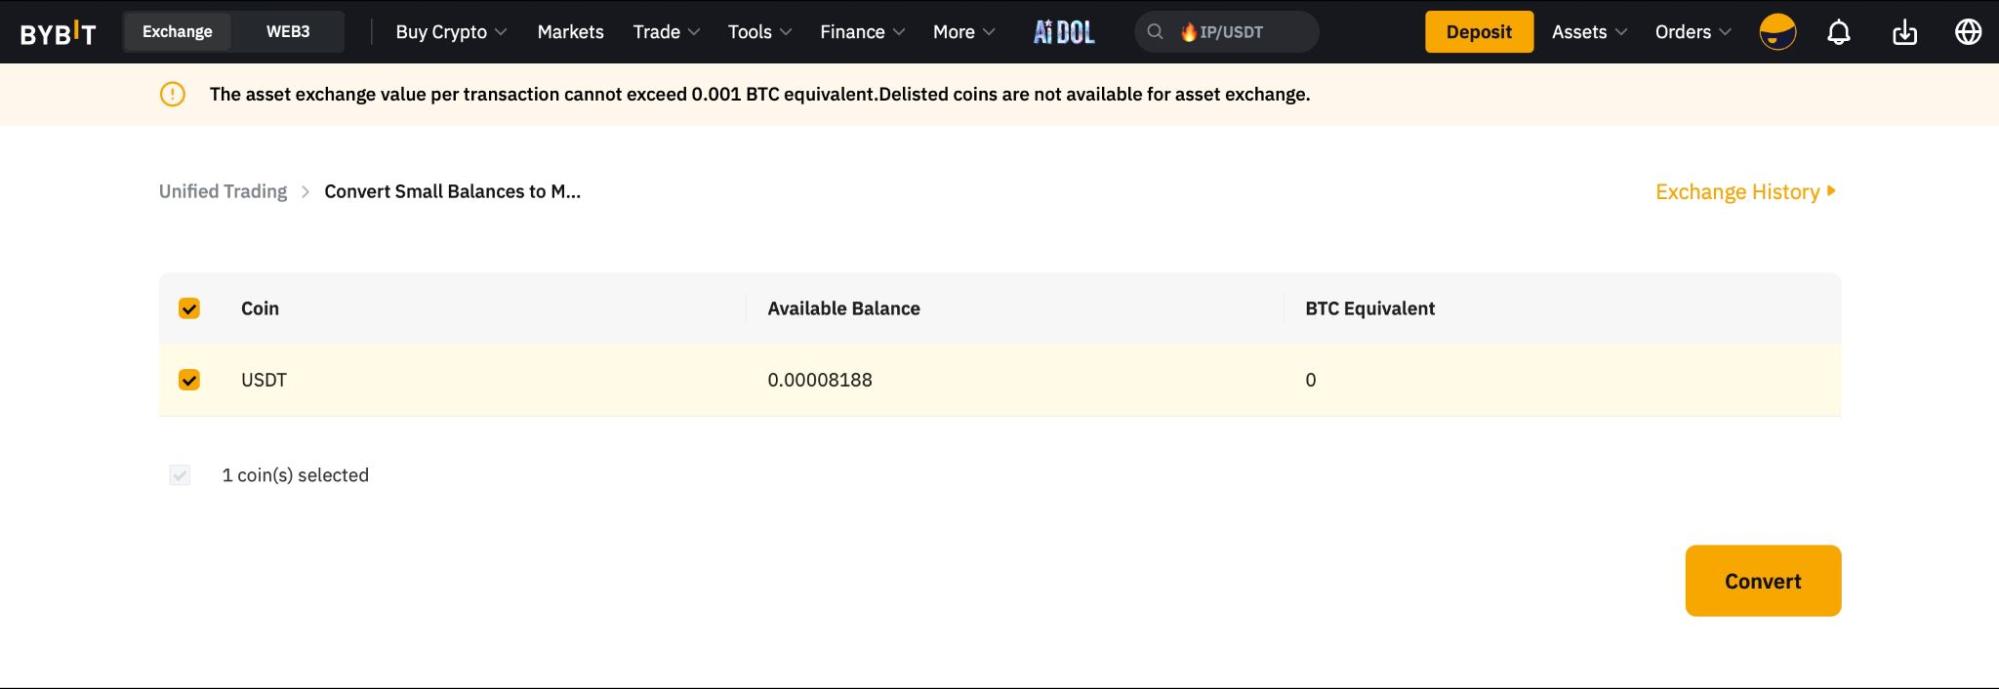This screenshot has height=689, width=1999.
Task: Toggle the coins selected checkbox
Action: click(180, 475)
